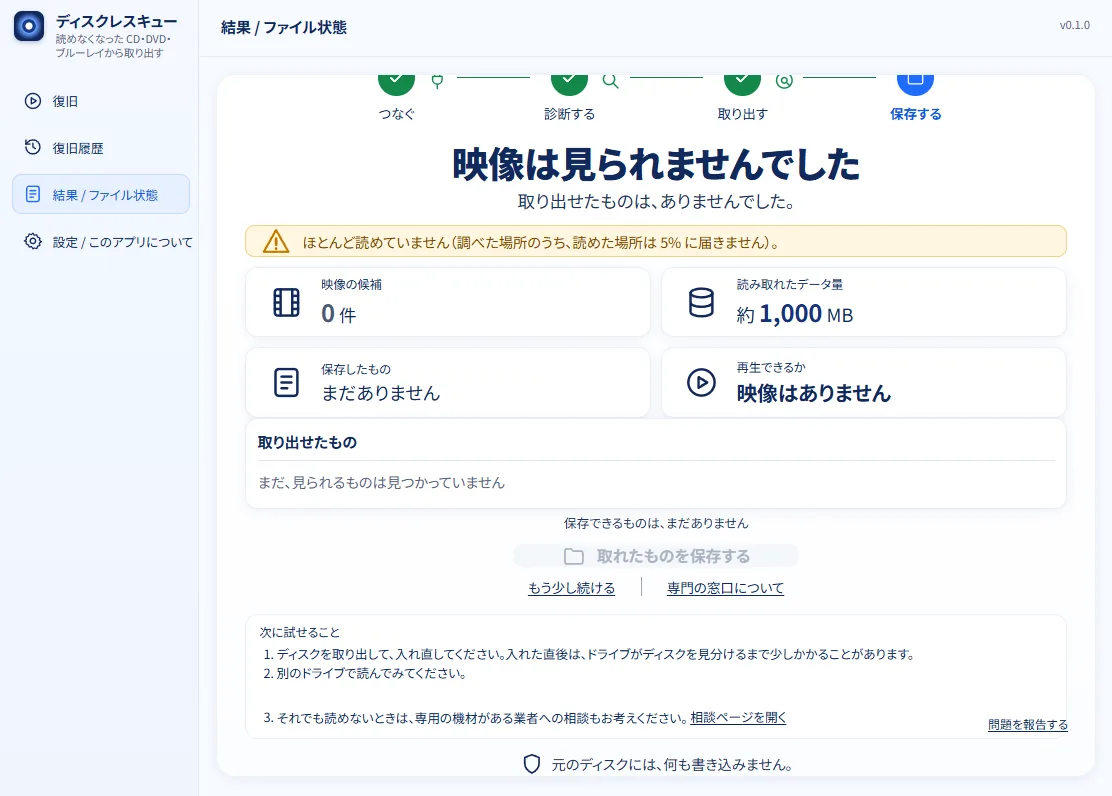Click the shield icon near the bottom

(532, 763)
